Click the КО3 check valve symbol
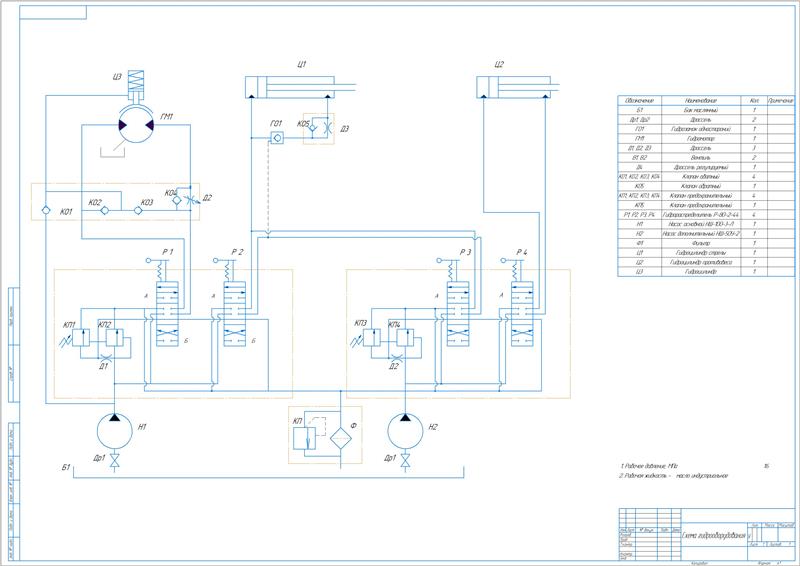This screenshot has width=800, height=566. pos(138,210)
